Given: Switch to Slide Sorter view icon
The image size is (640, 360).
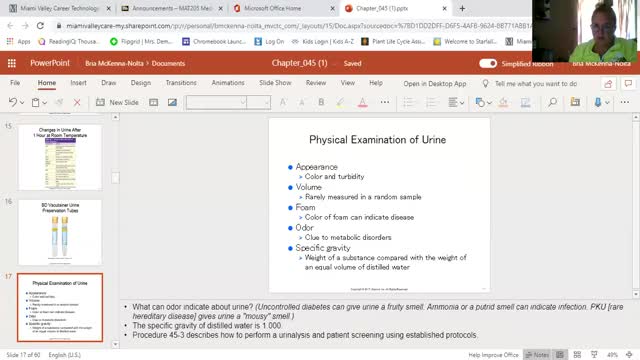Looking at the screenshot, I should click(577, 355).
